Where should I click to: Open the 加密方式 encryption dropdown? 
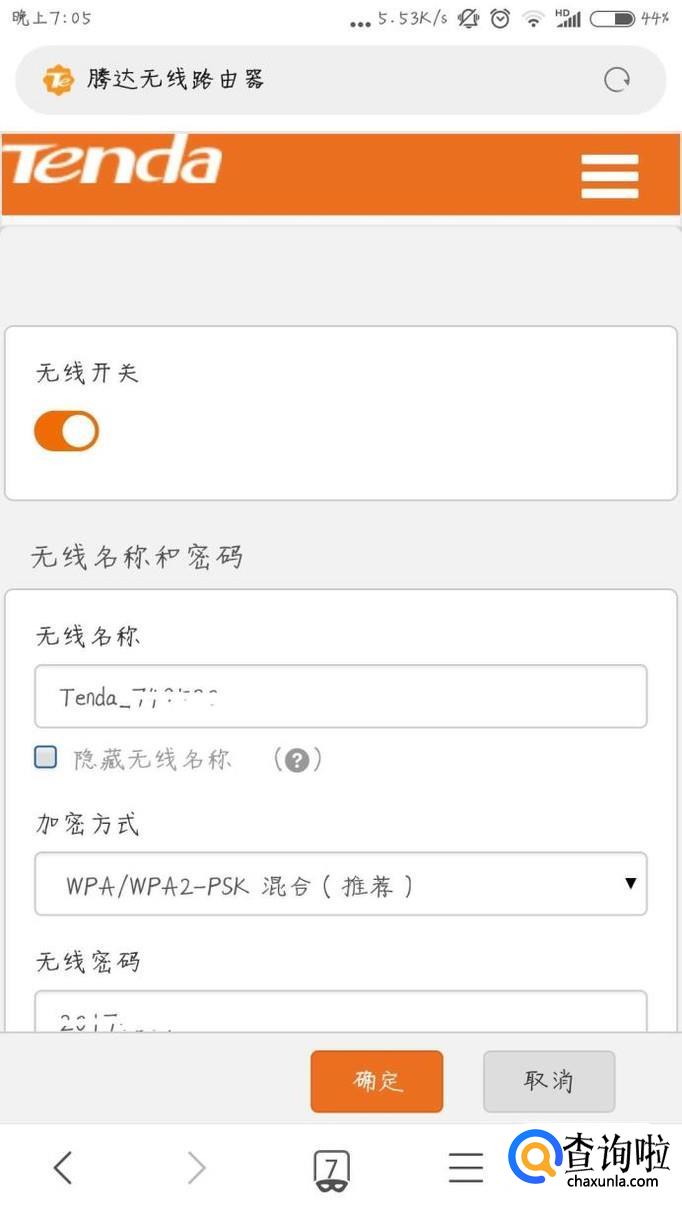tap(340, 884)
